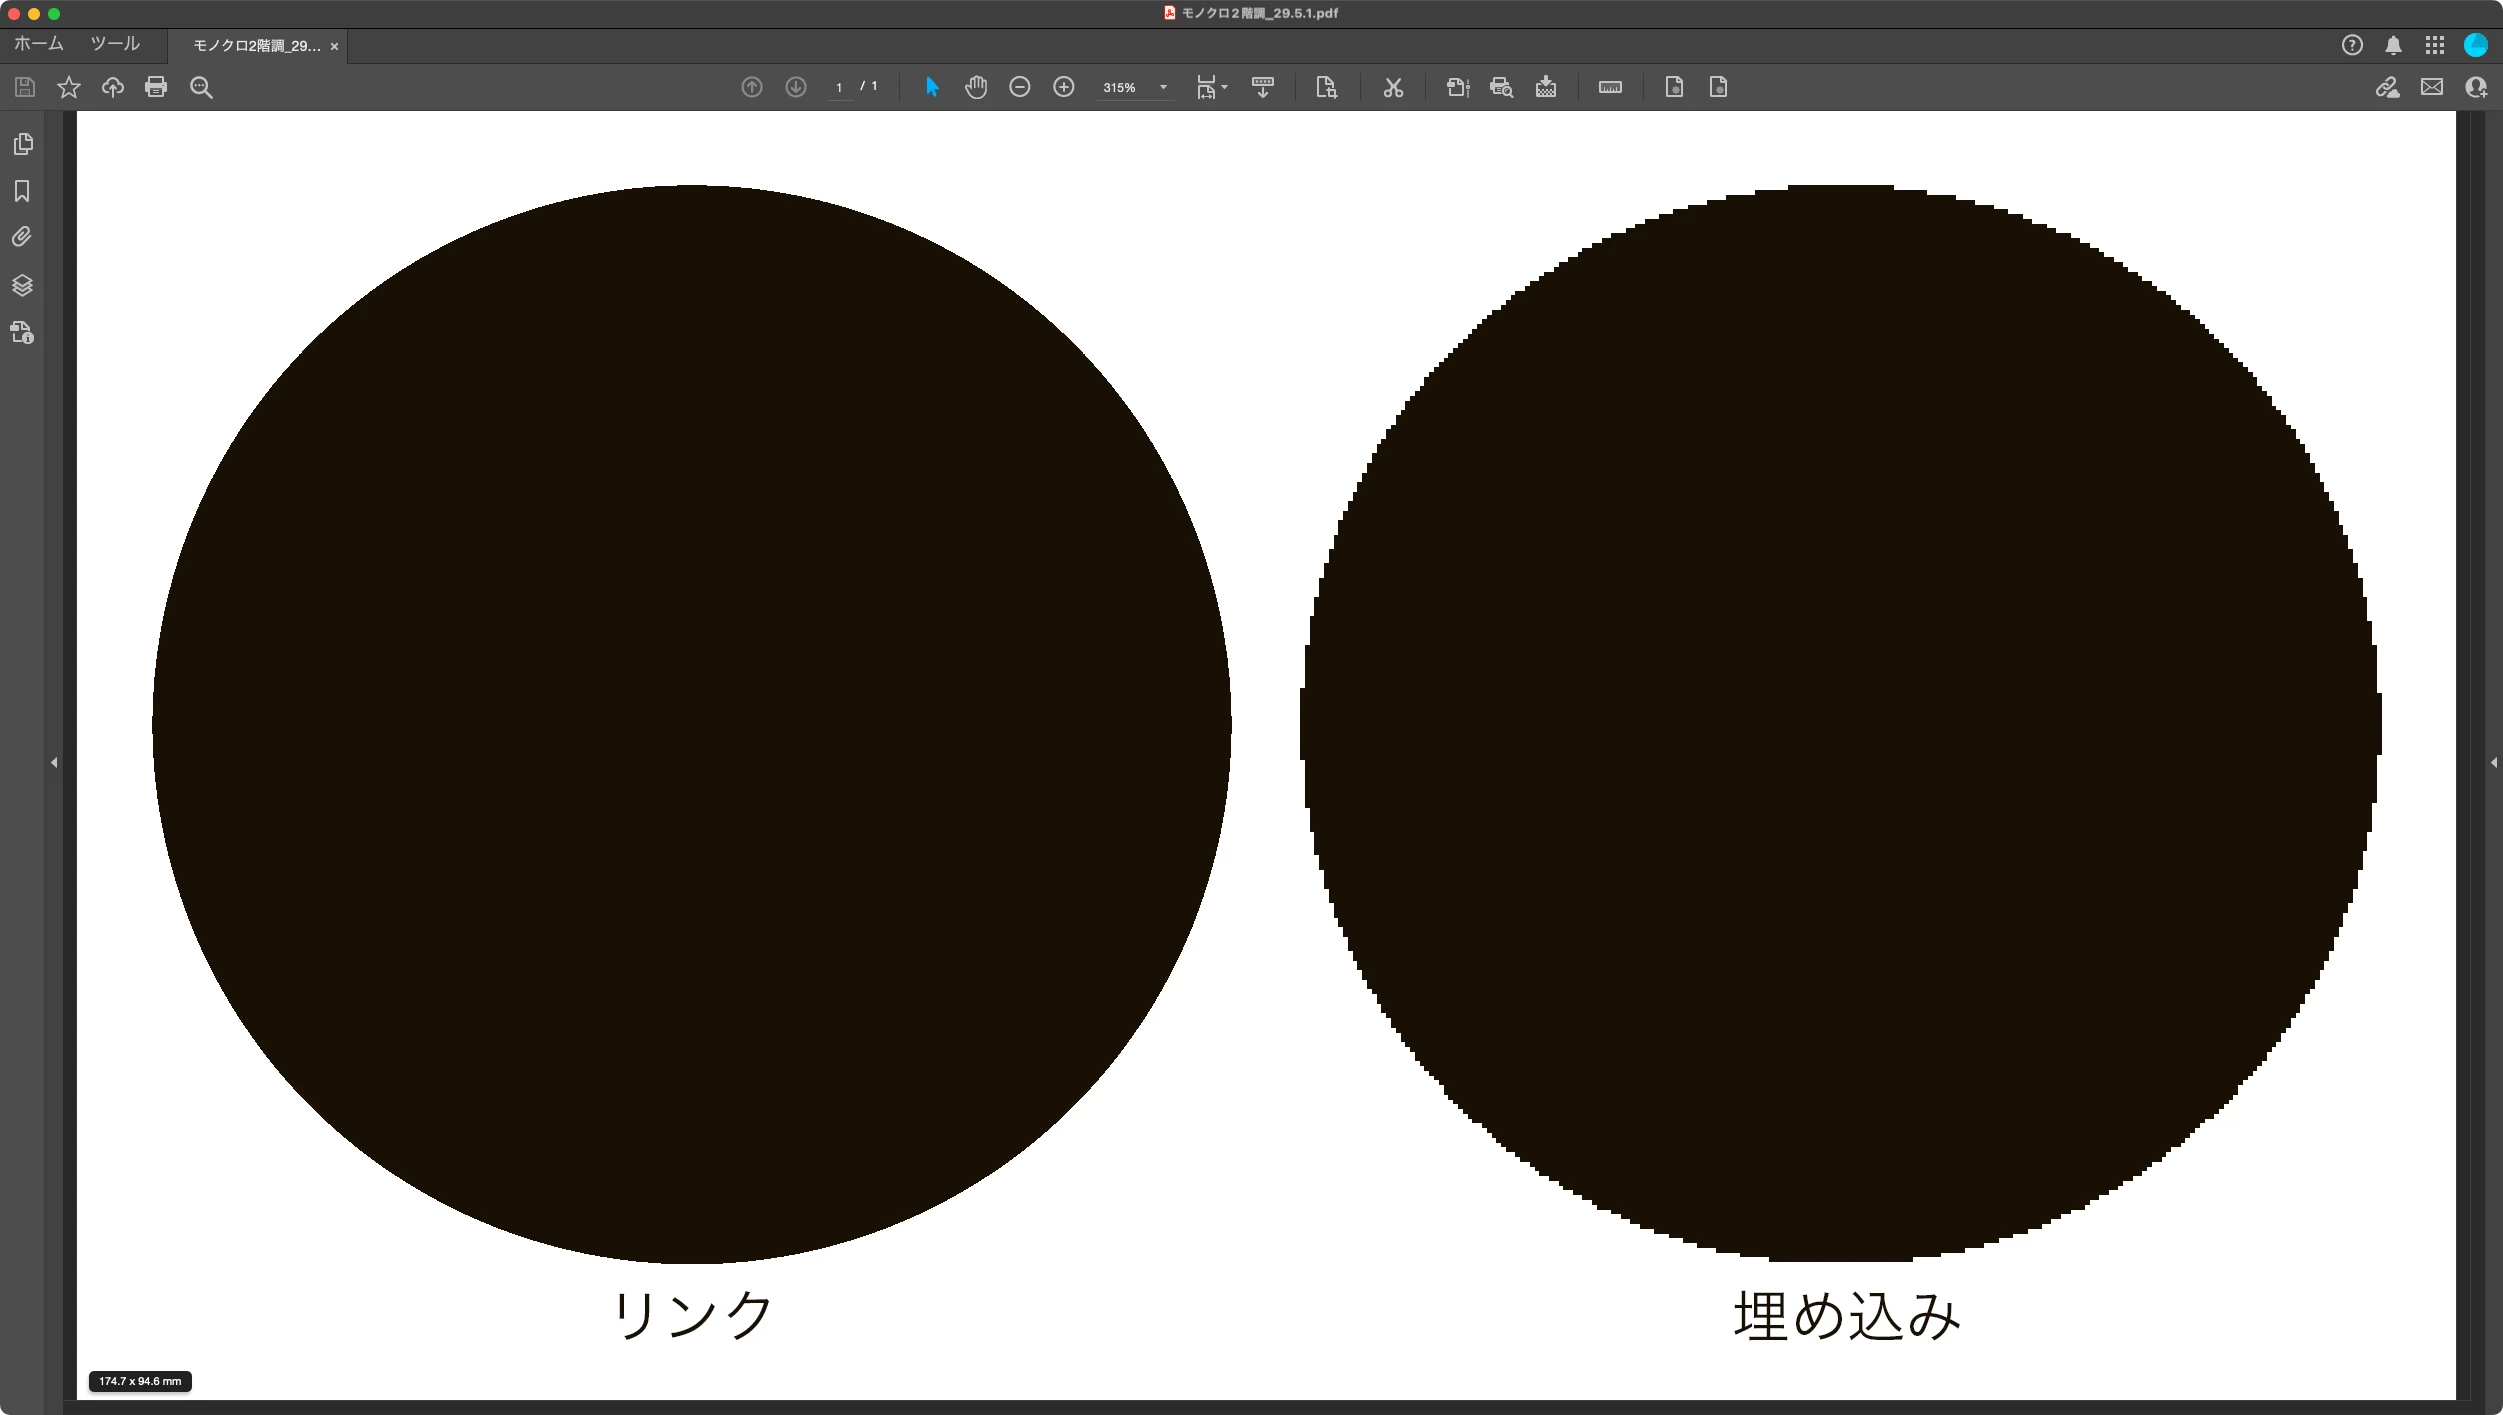
Task: Open page thumbnails panel
Action: point(22,144)
